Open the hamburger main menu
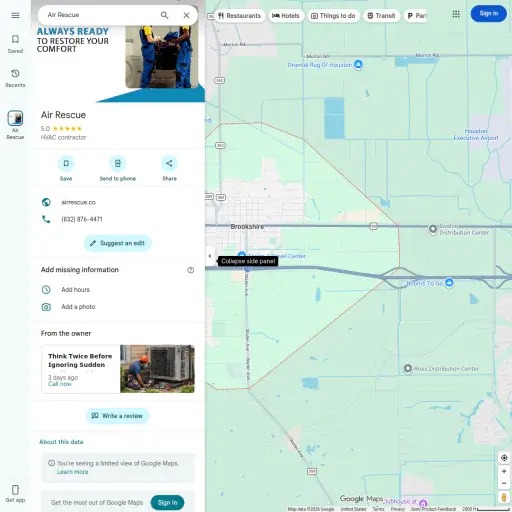The width and height of the screenshot is (512, 512). (x=15, y=15)
